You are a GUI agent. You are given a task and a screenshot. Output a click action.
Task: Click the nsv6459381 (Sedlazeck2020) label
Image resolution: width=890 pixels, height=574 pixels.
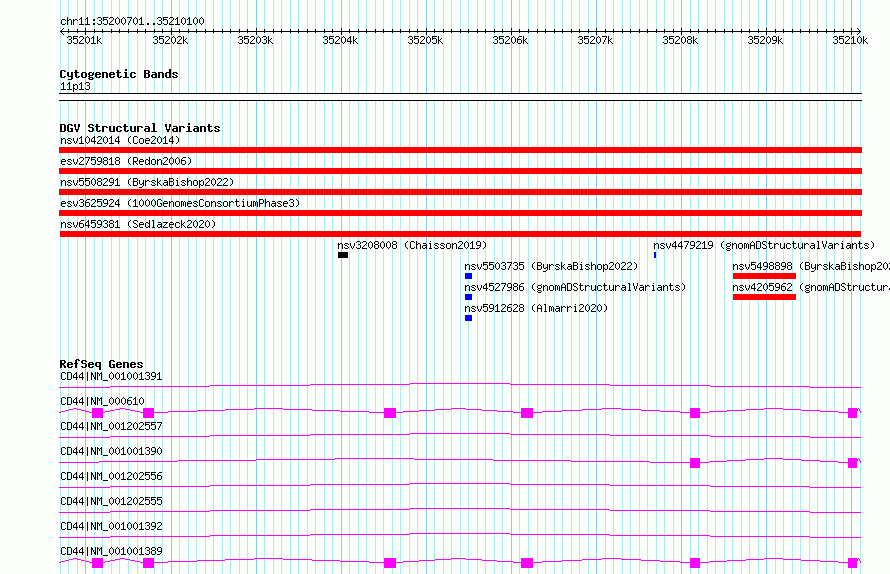pos(138,224)
